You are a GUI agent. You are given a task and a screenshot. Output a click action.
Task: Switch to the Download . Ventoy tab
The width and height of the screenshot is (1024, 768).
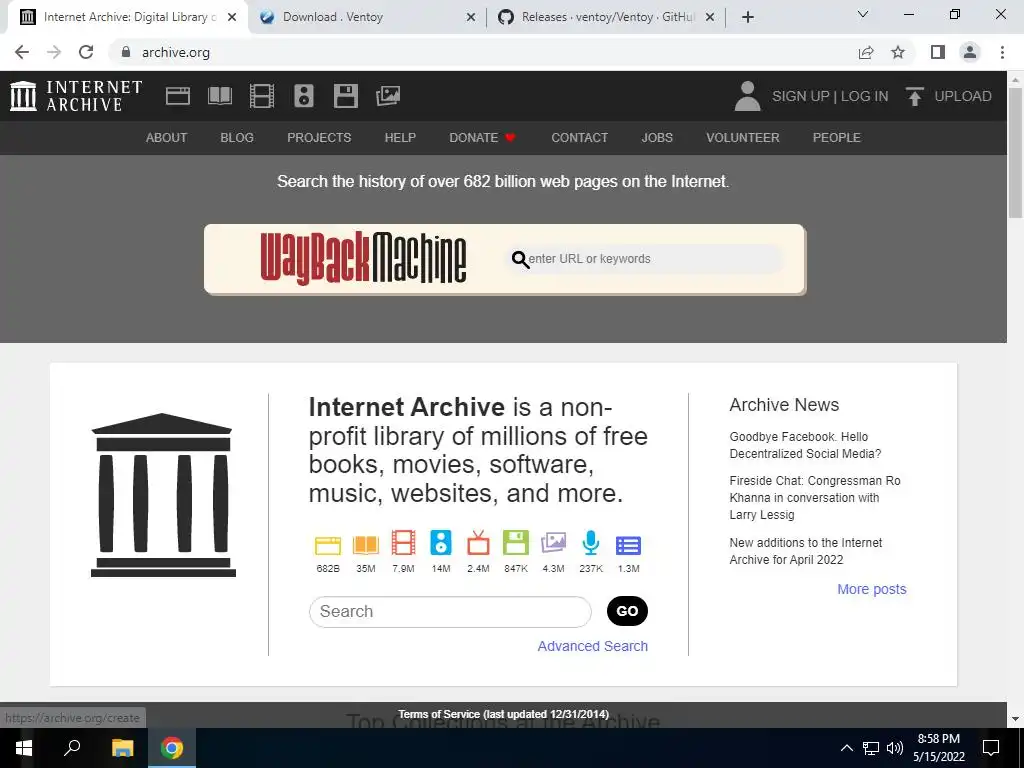pos(368,17)
